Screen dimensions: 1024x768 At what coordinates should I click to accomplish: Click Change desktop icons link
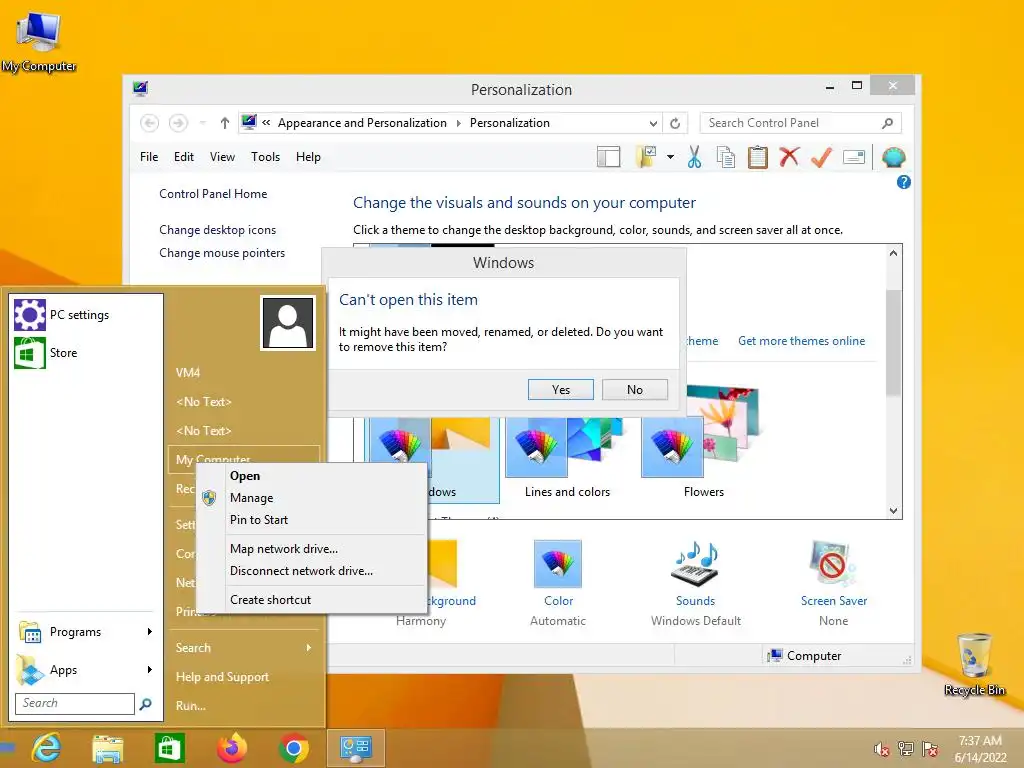tap(217, 230)
